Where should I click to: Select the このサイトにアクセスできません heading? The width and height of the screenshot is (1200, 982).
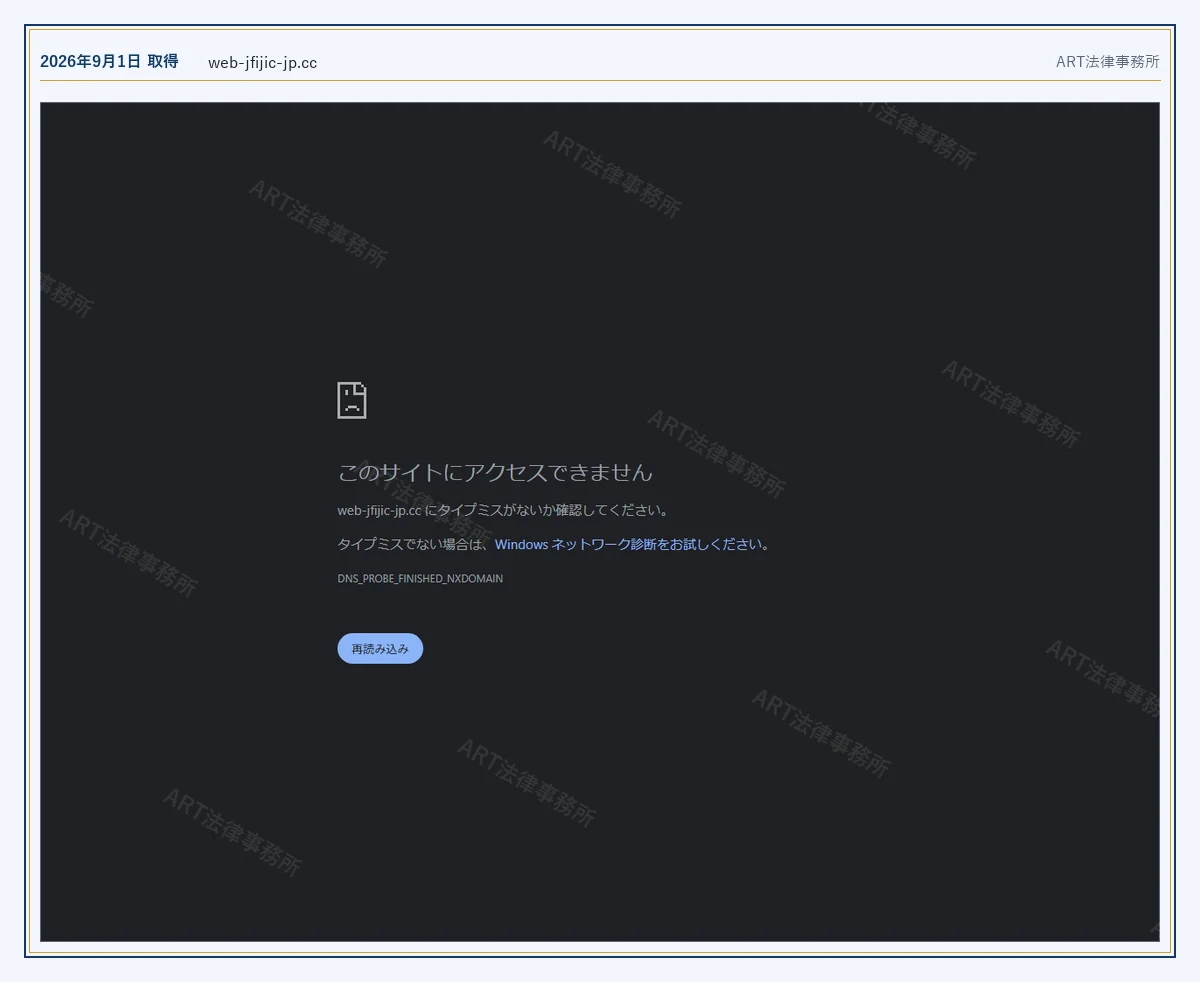point(495,472)
